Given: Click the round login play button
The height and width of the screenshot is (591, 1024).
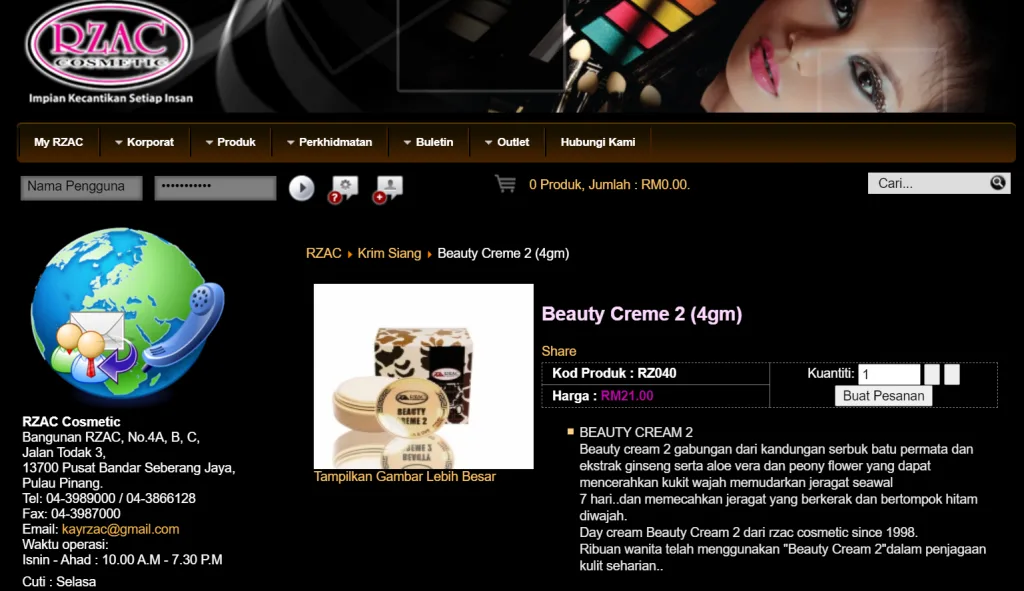Looking at the screenshot, I should coord(302,188).
